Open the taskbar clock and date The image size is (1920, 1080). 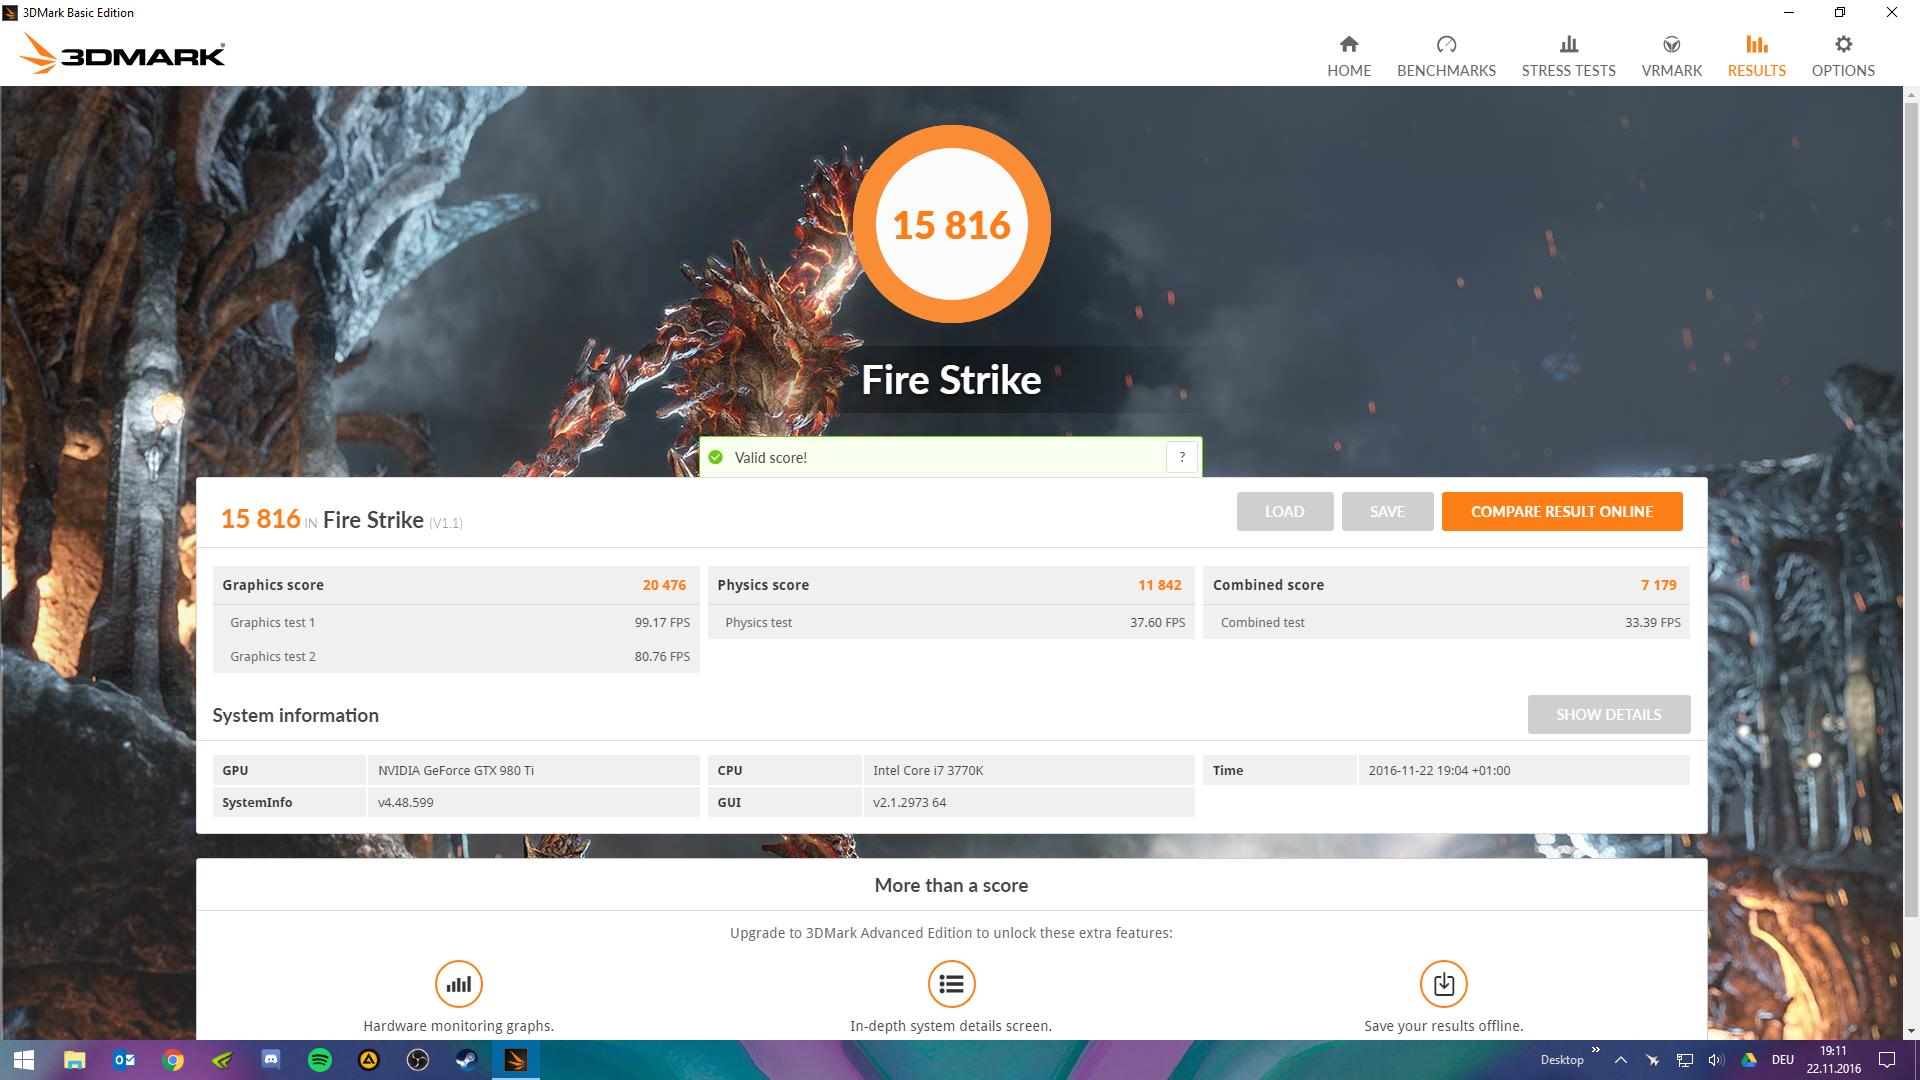(1833, 1060)
